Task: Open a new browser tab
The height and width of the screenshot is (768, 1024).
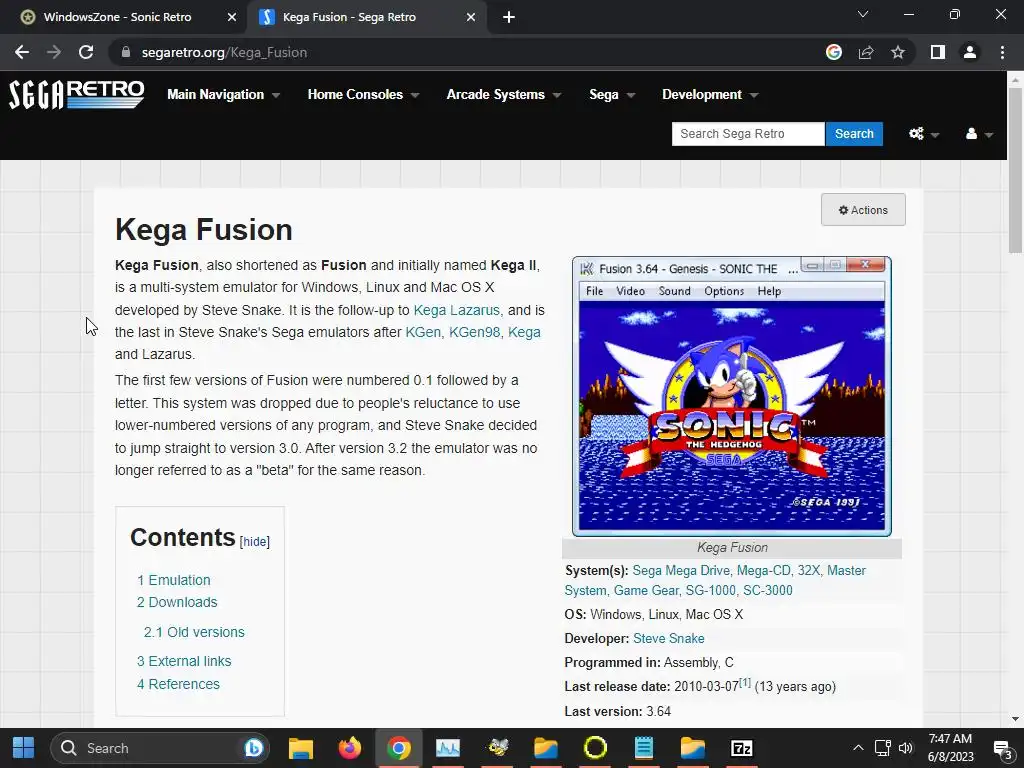Action: [509, 17]
